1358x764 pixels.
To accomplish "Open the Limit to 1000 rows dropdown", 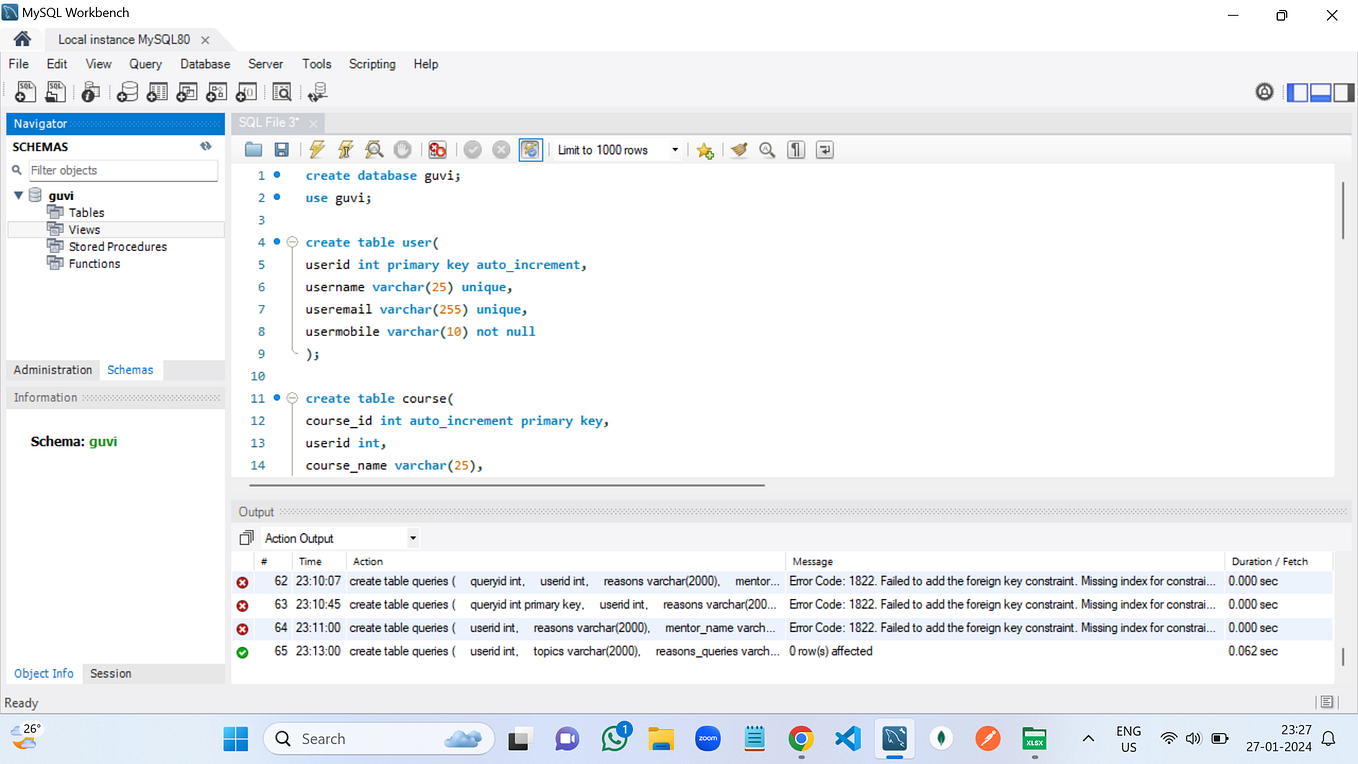I will click(675, 149).
